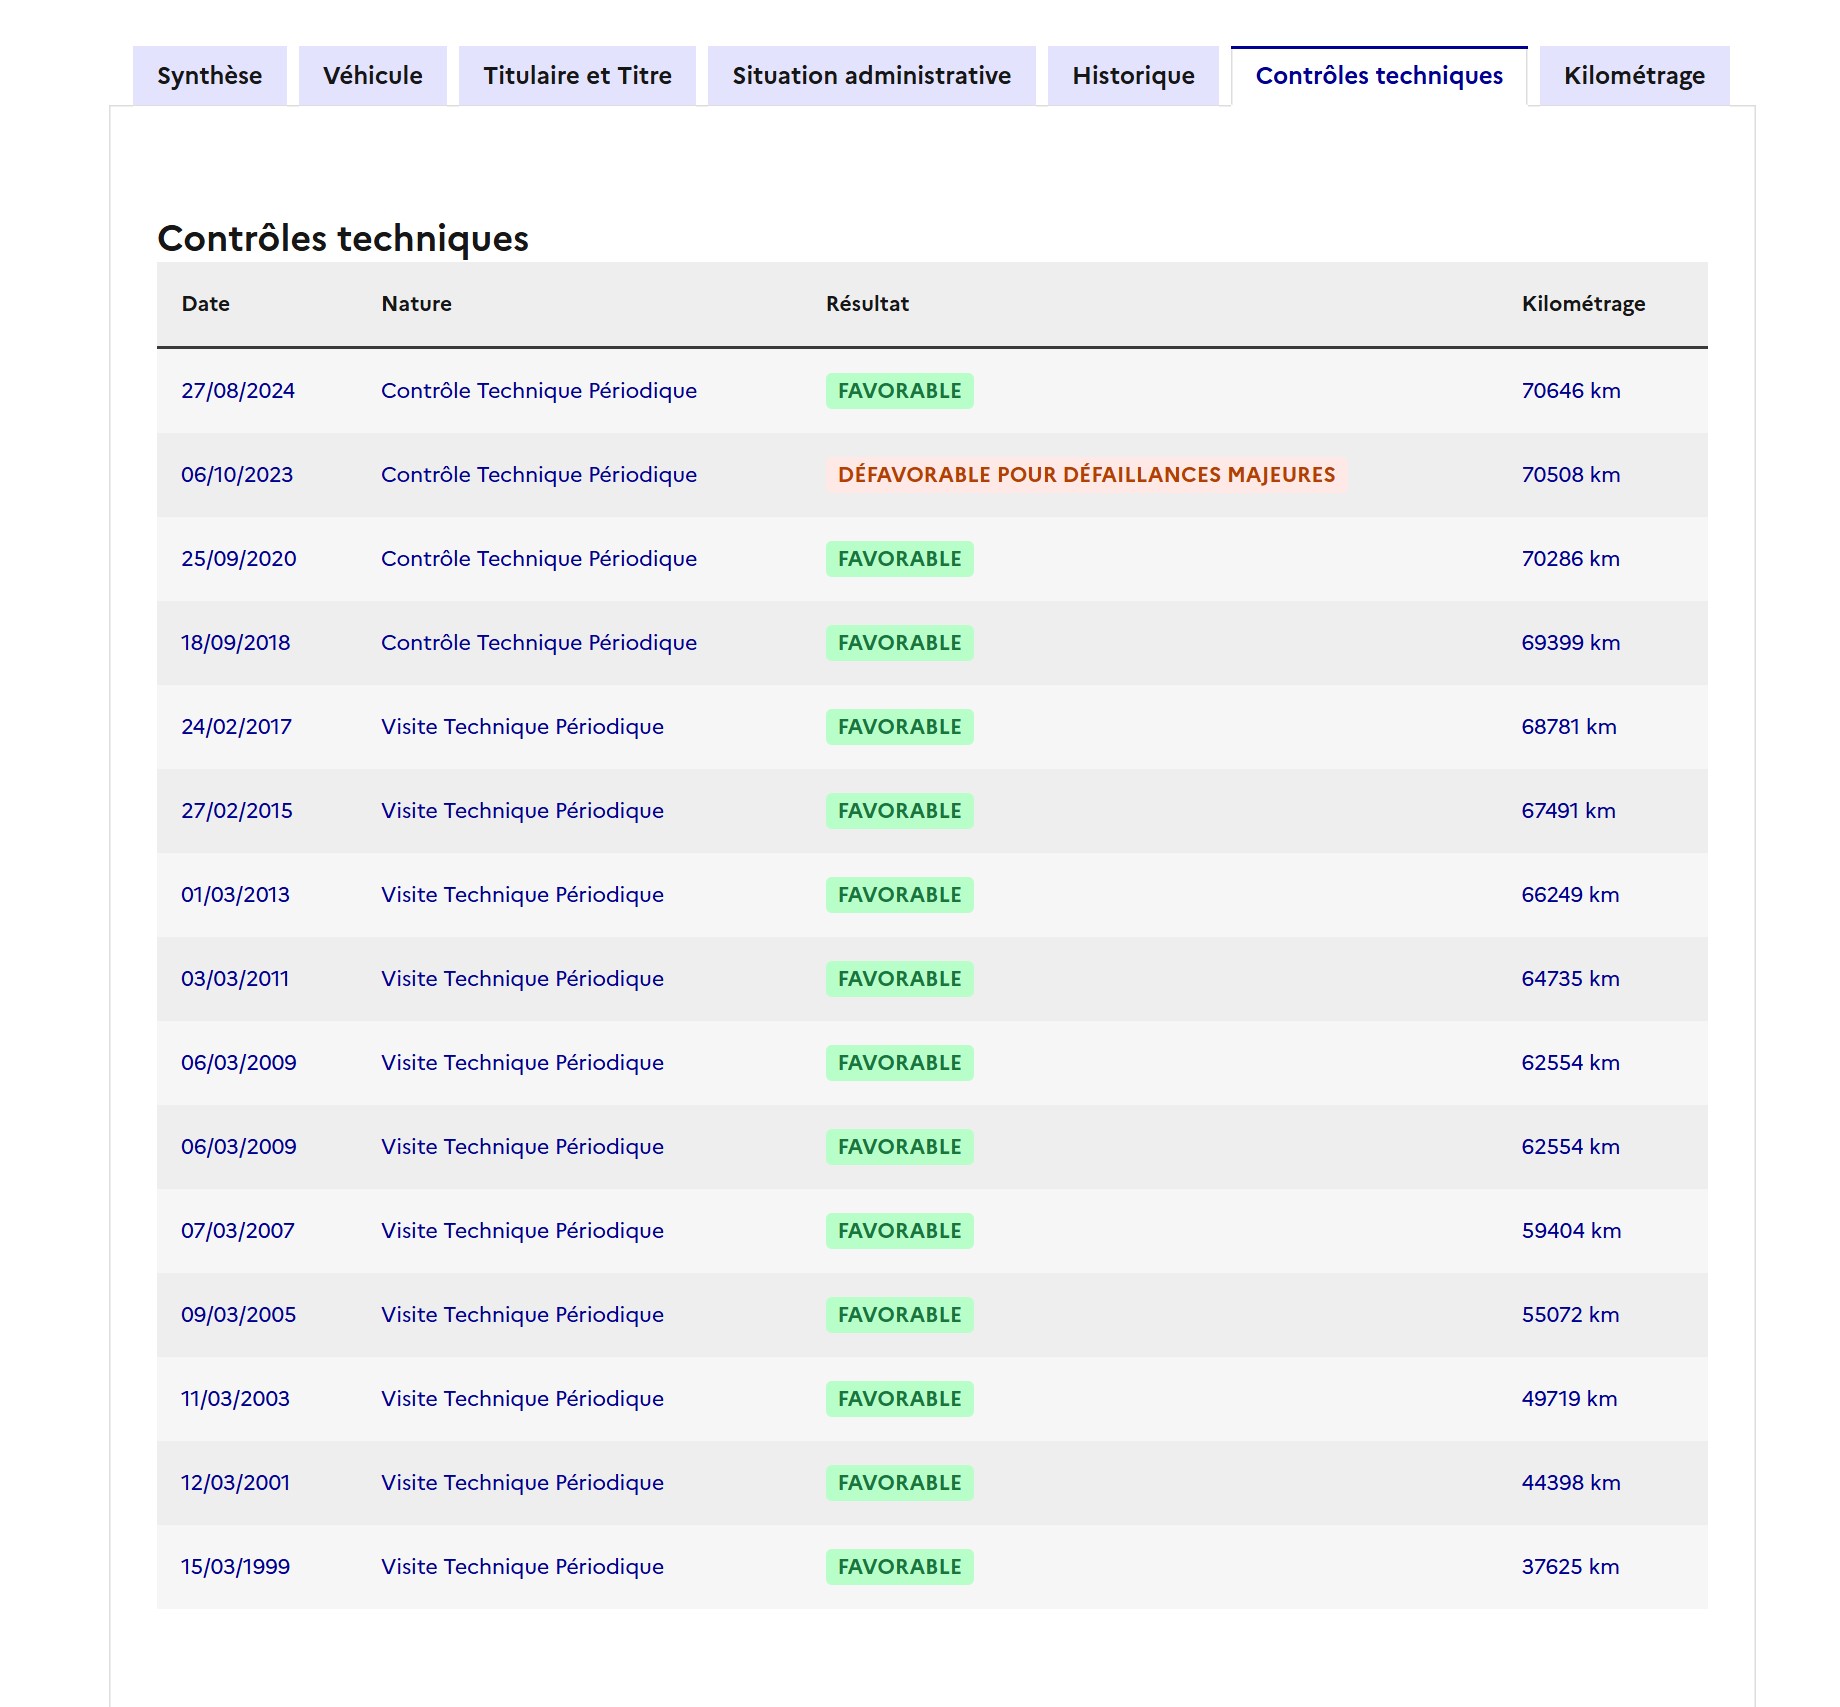The image size is (1840, 1707).
Task: Select mileage 69399 km
Action: pos(1571,643)
